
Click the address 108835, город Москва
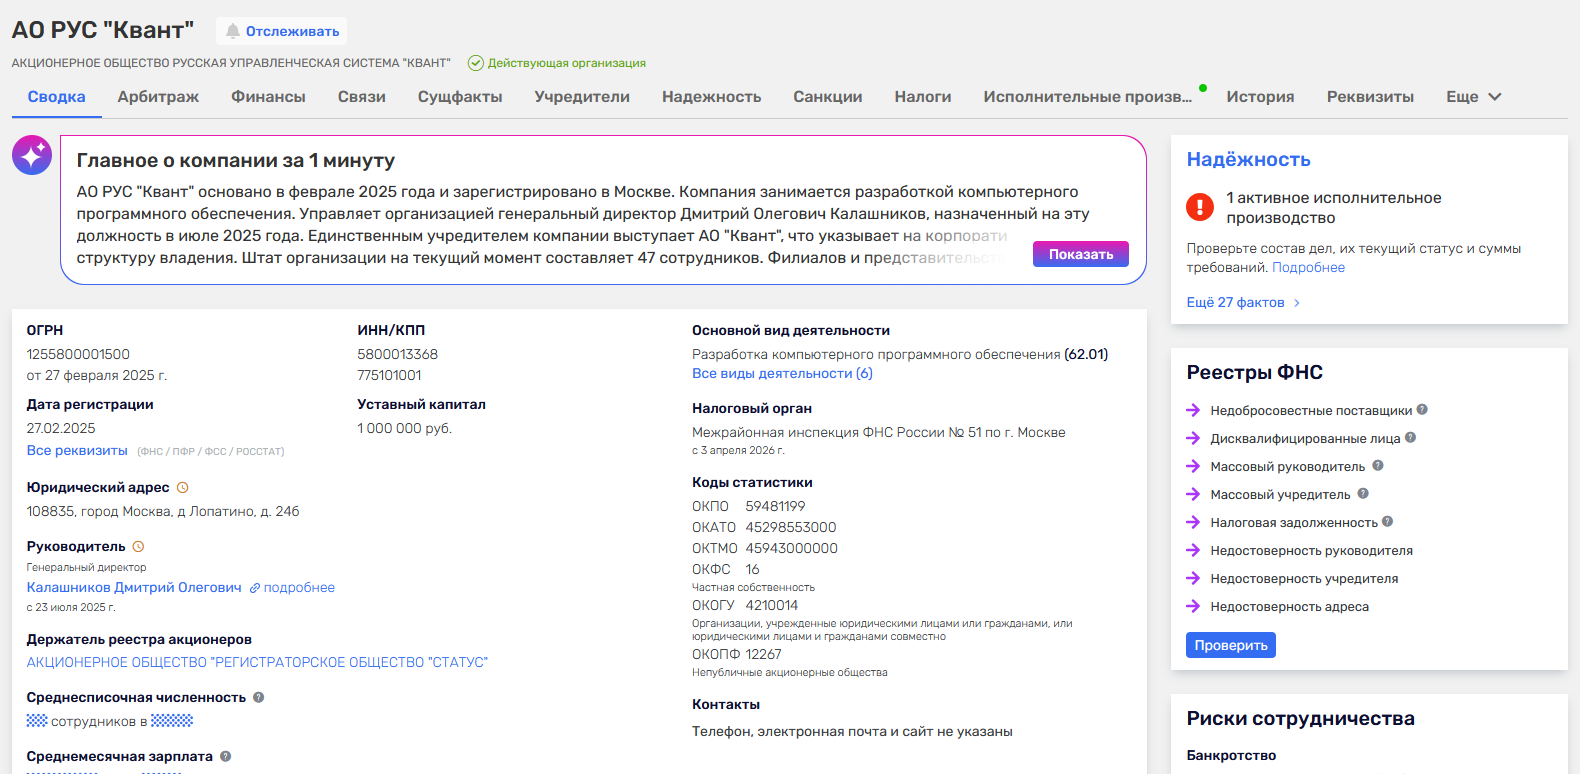point(163,511)
